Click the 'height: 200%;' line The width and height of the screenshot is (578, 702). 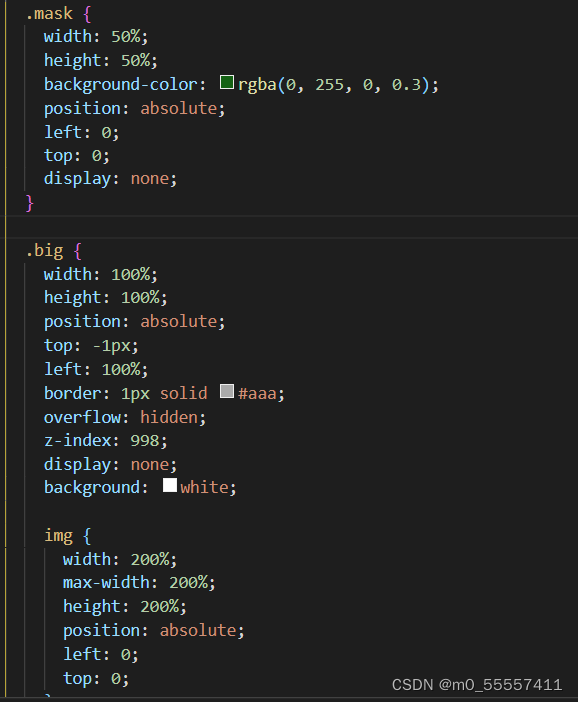[x=125, y=607]
